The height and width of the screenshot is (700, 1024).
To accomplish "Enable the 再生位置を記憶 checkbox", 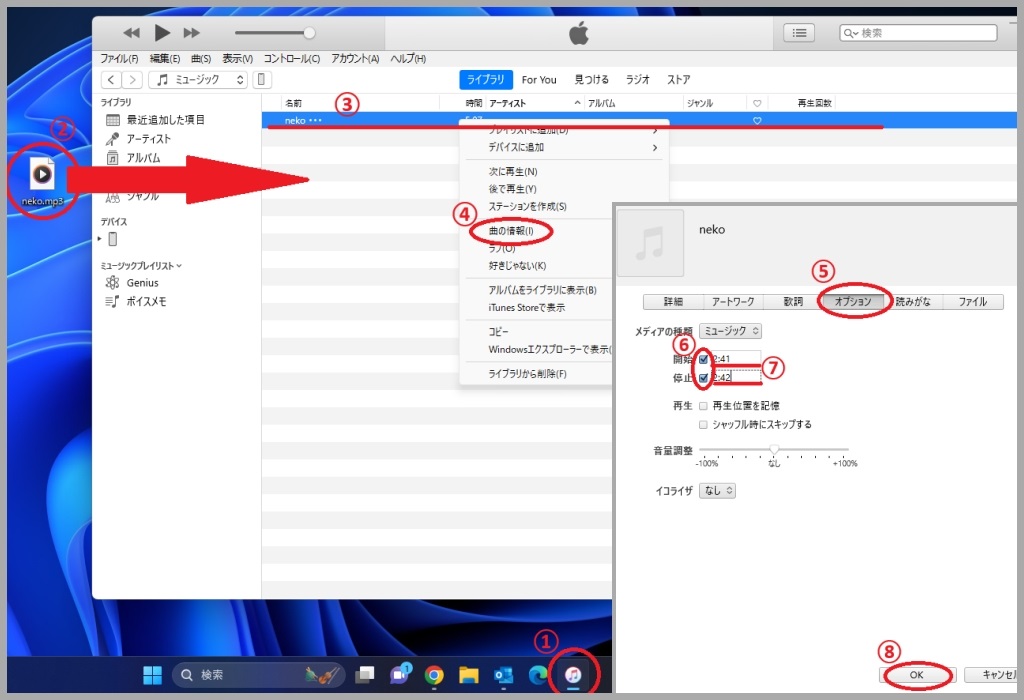I will [703, 406].
